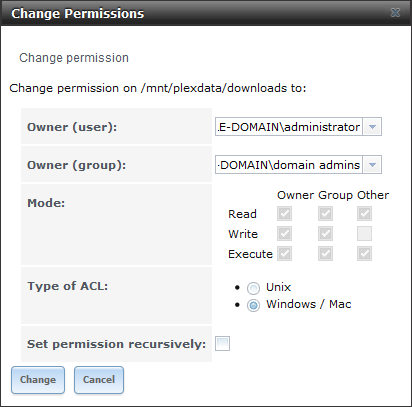The width and height of the screenshot is (412, 407).
Task: Enable Other Write permission checkbox
Action: pos(364,234)
